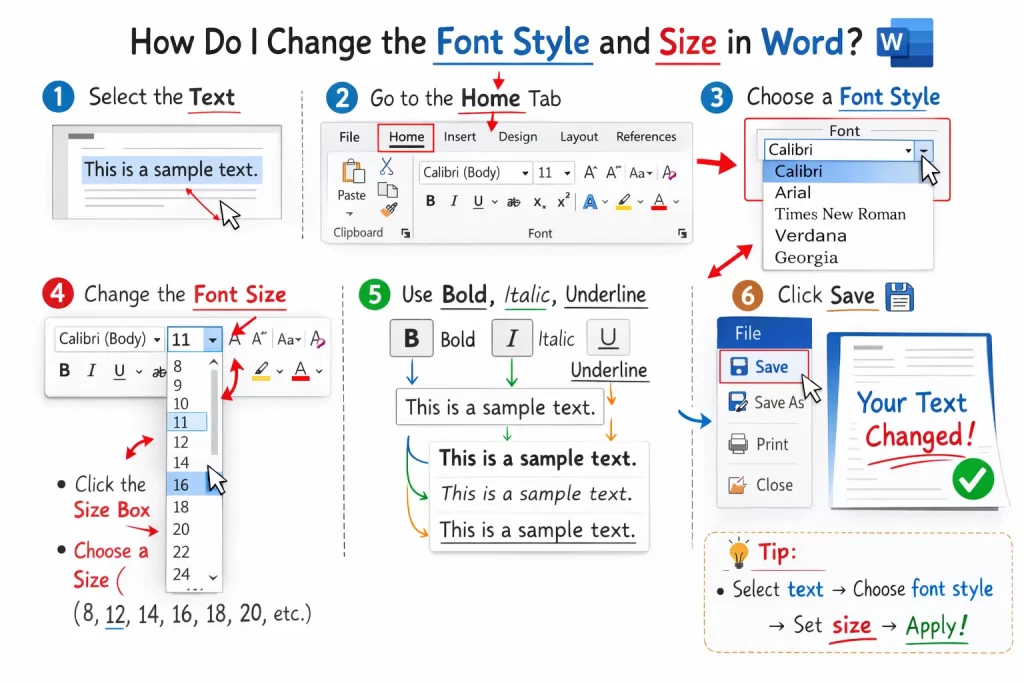1024x683 pixels.
Task: Switch to the Insert tab
Action: point(459,137)
